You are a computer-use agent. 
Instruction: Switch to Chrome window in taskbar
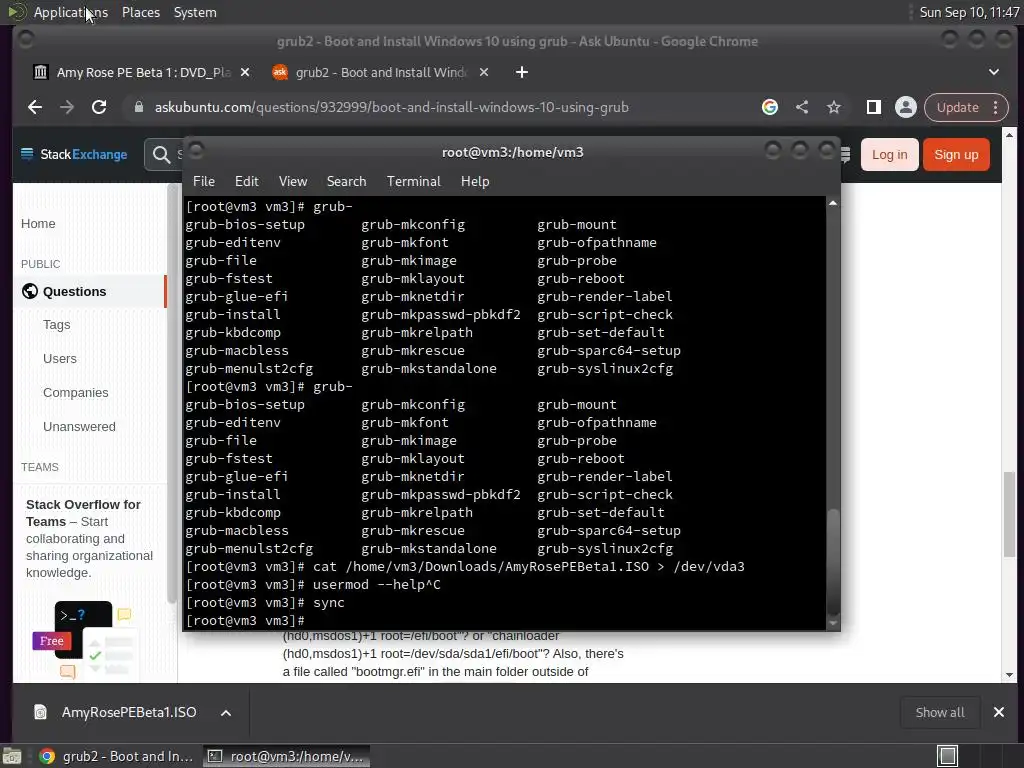click(x=116, y=756)
